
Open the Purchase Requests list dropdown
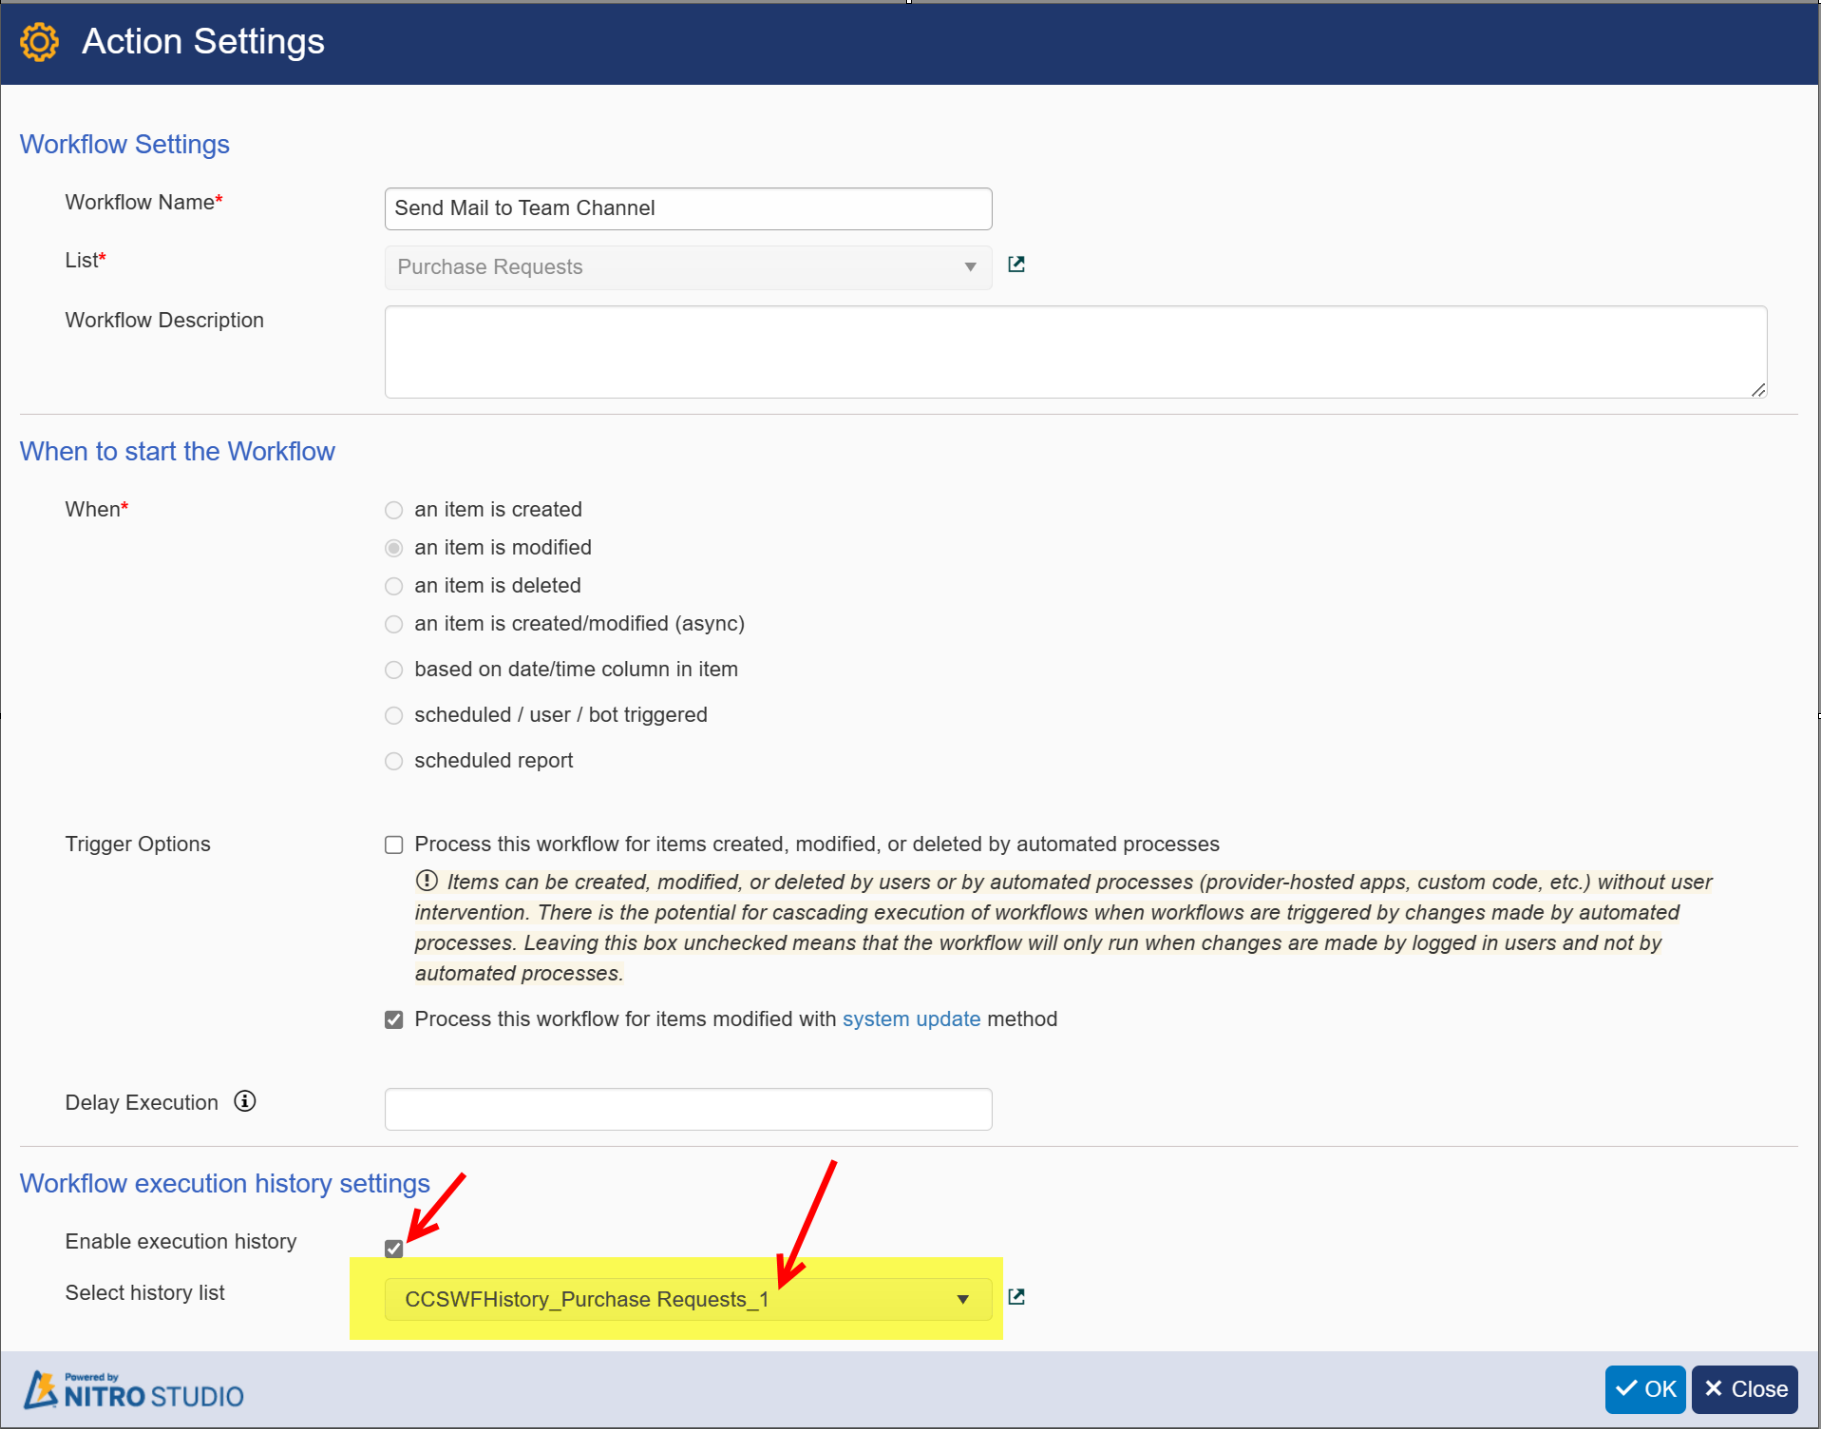click(x=688, y=267)
